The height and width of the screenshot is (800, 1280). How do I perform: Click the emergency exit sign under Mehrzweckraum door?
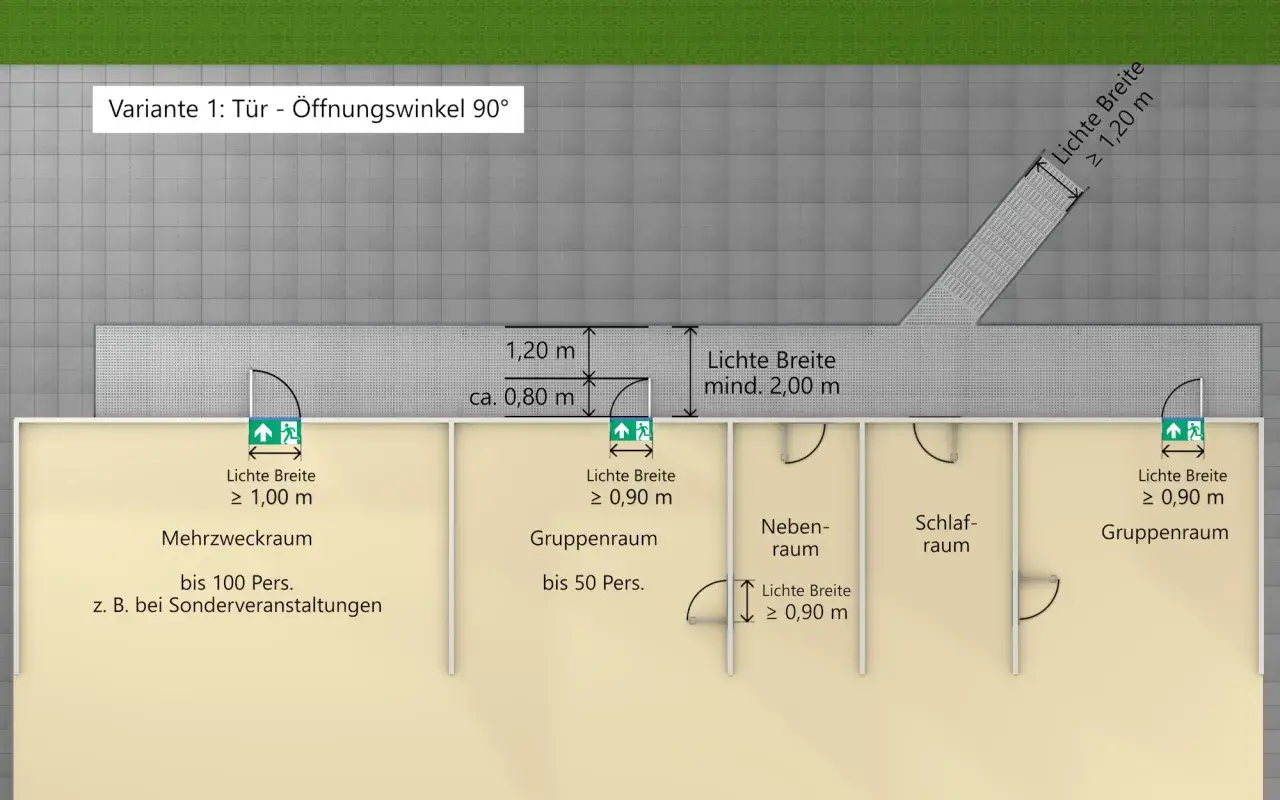pos(274,432)
